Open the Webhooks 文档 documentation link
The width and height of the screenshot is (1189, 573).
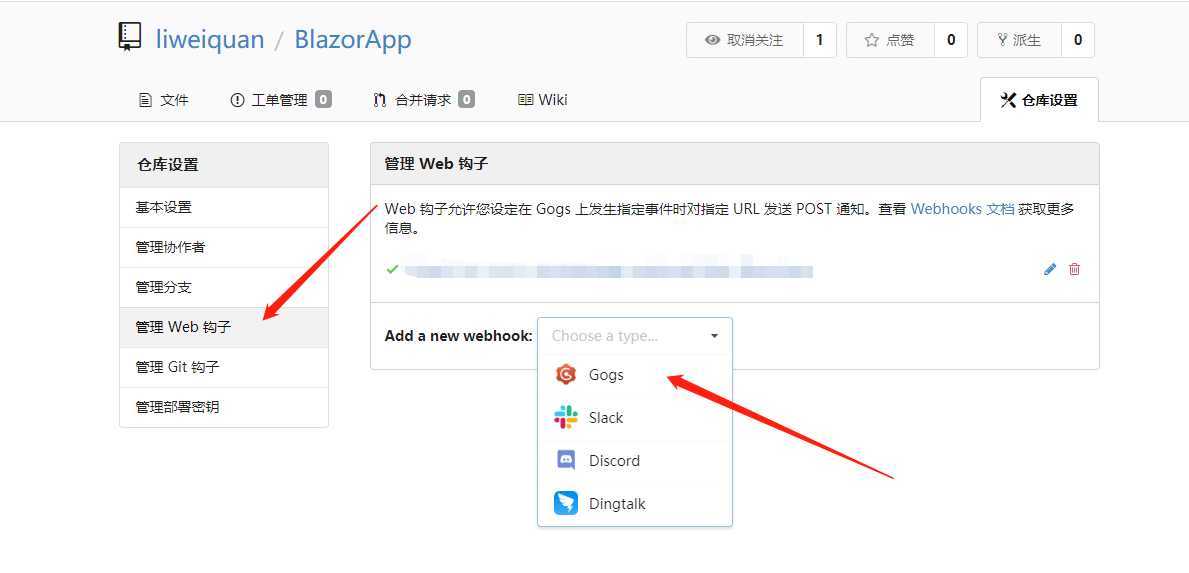962,209
